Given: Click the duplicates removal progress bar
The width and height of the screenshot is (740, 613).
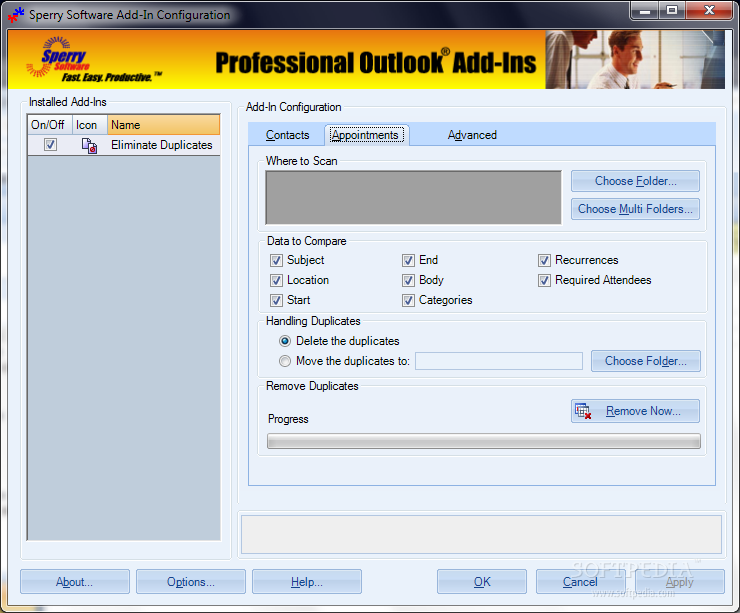Looking at the screenshot, I should click(x=484, y=441).
